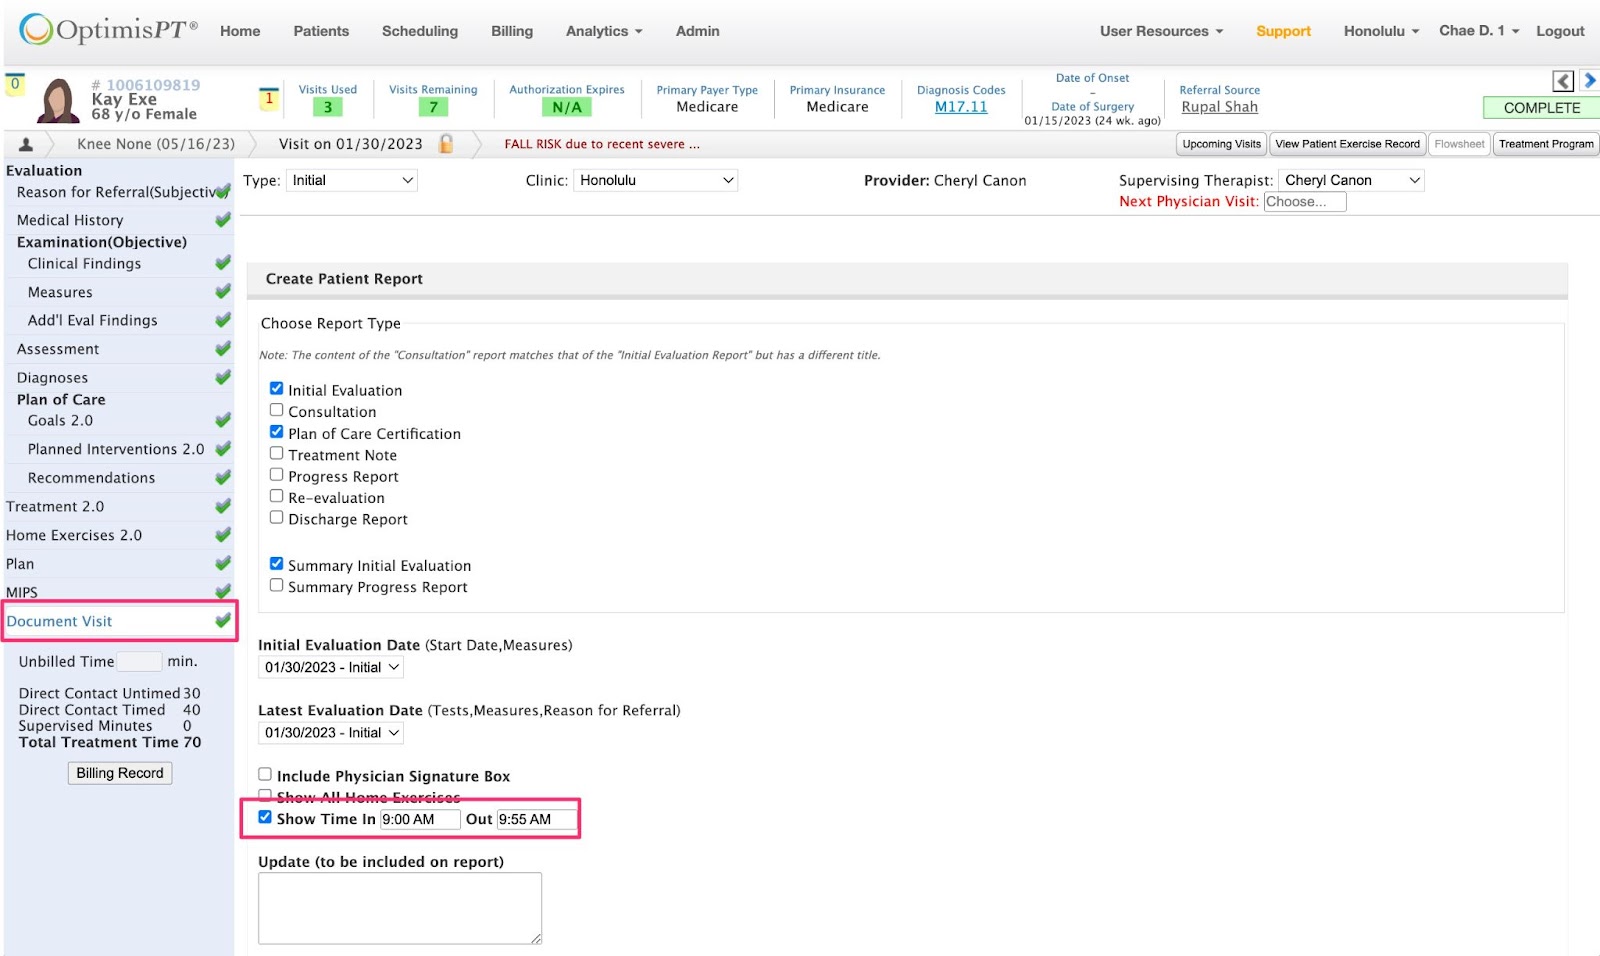
Task: Click the COMPLETE button
Action: pyautogui.click(x=1541, y=108)
